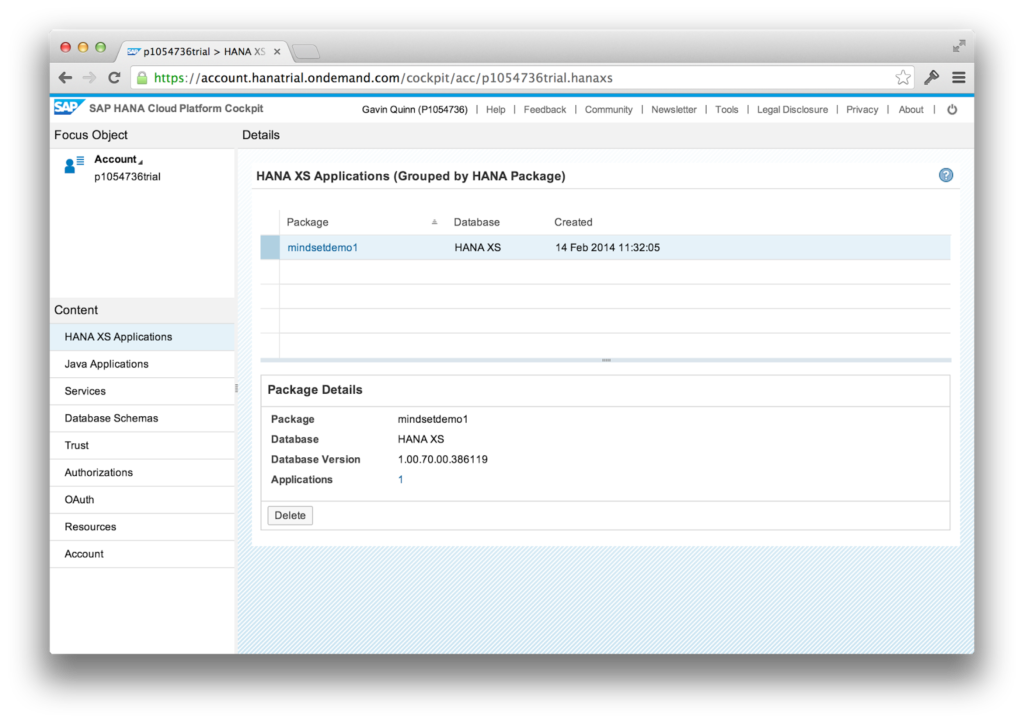The height and width of the screenshot is (723, 1024).
Task: Click the About link
Action: point(911,110)
